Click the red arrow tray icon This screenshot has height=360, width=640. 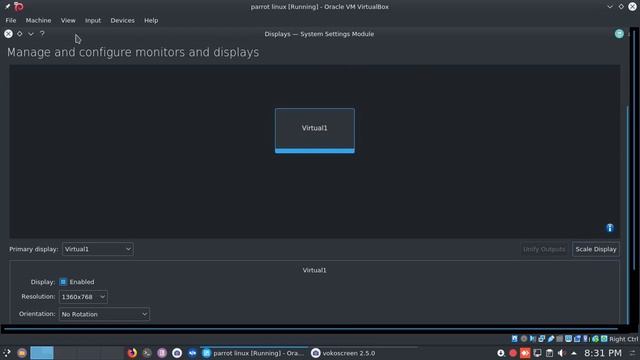tap(525, 353)
